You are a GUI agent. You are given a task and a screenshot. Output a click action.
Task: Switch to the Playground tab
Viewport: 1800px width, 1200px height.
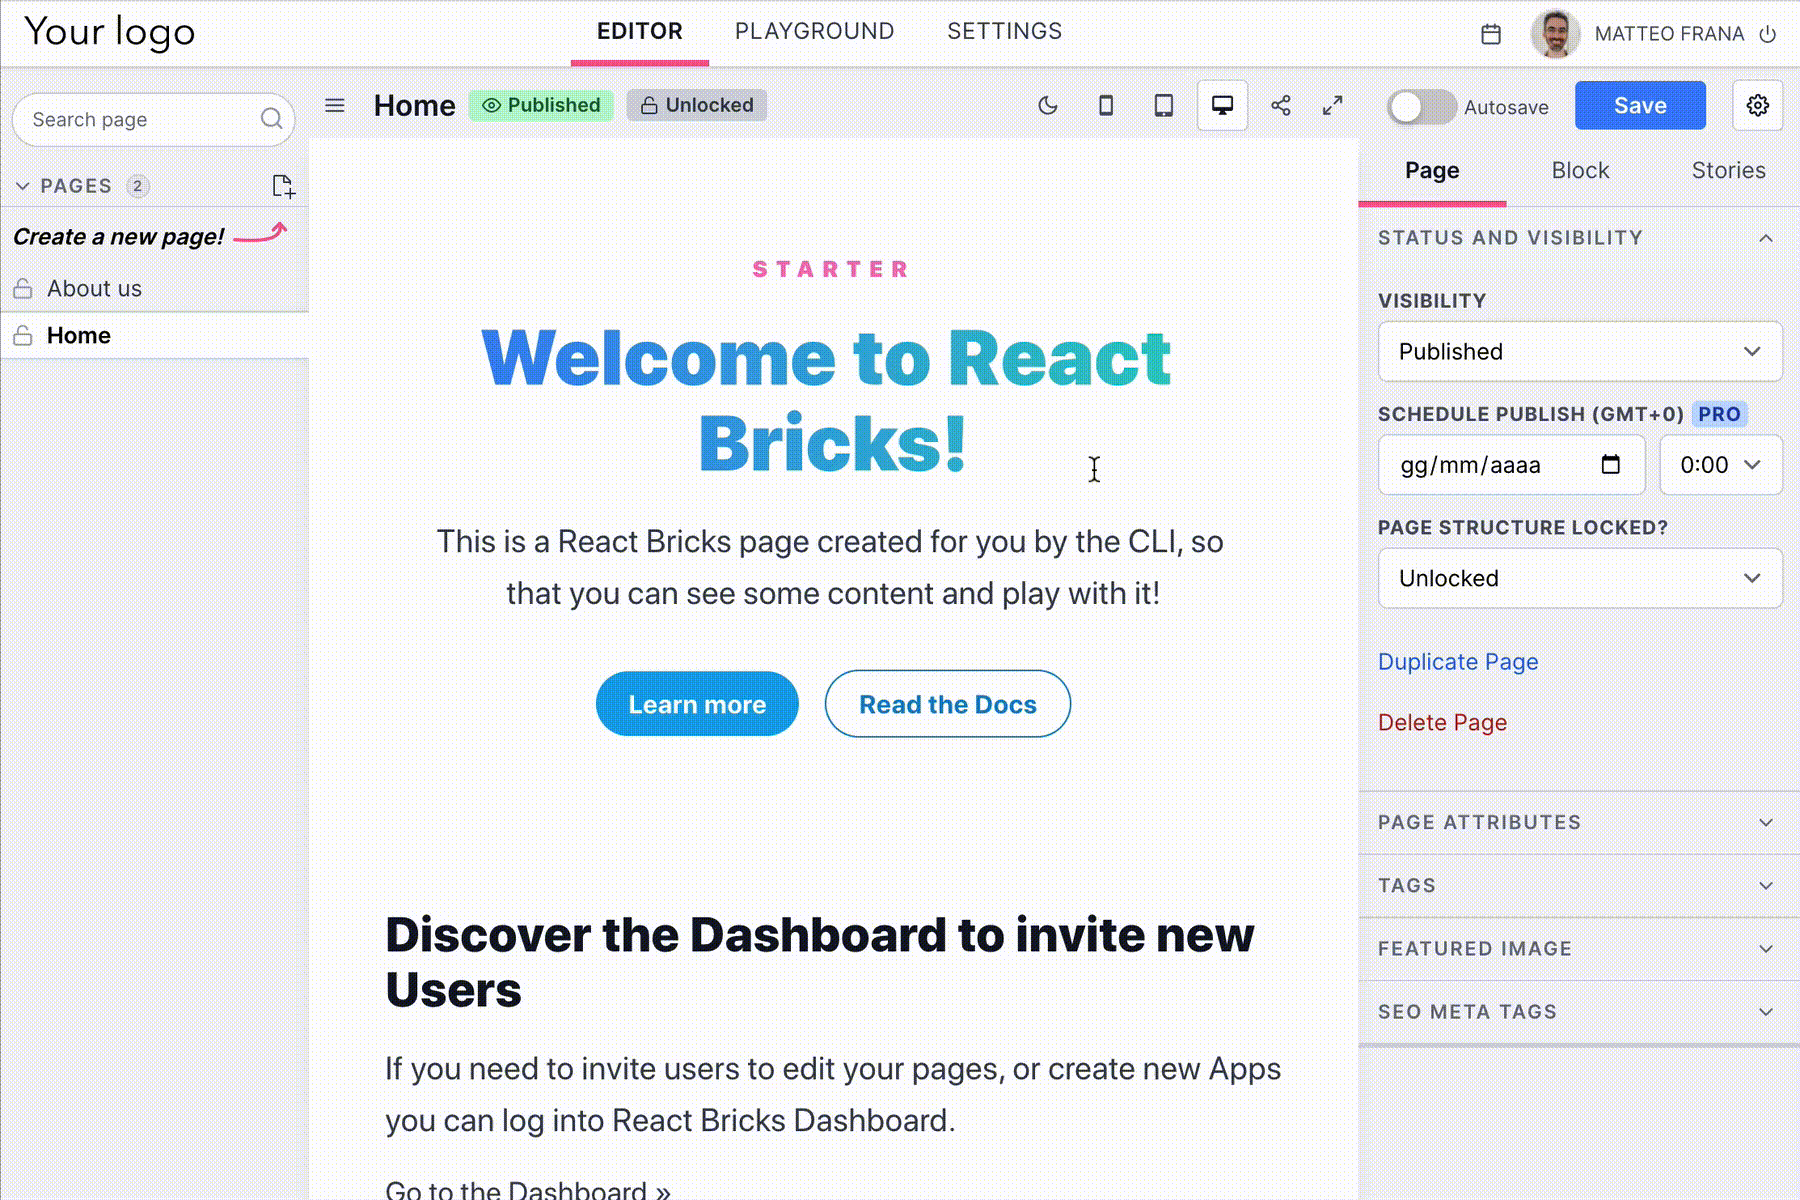click(x=814, y=31)
